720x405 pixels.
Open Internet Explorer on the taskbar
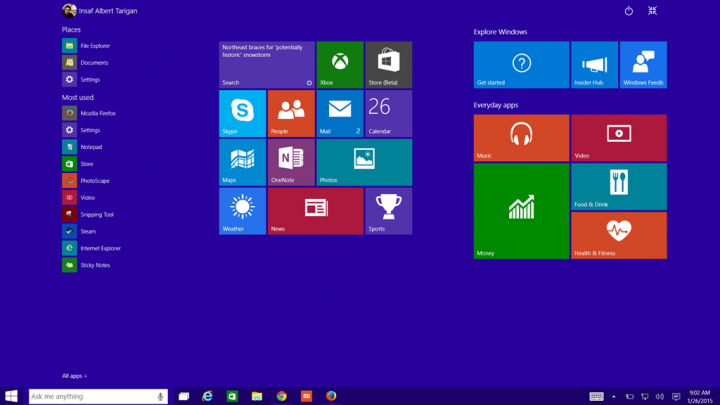point(208,396)
